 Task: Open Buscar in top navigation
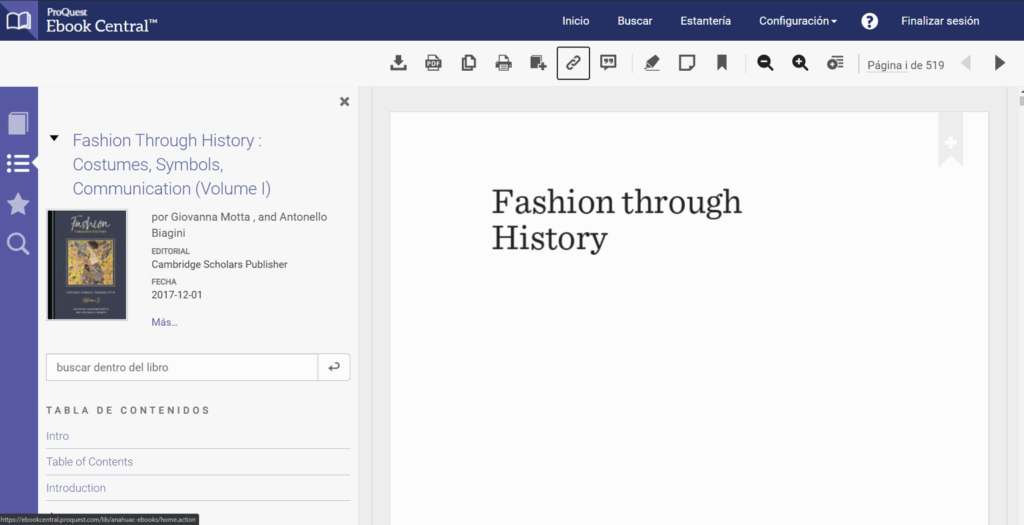coord(634,21)
